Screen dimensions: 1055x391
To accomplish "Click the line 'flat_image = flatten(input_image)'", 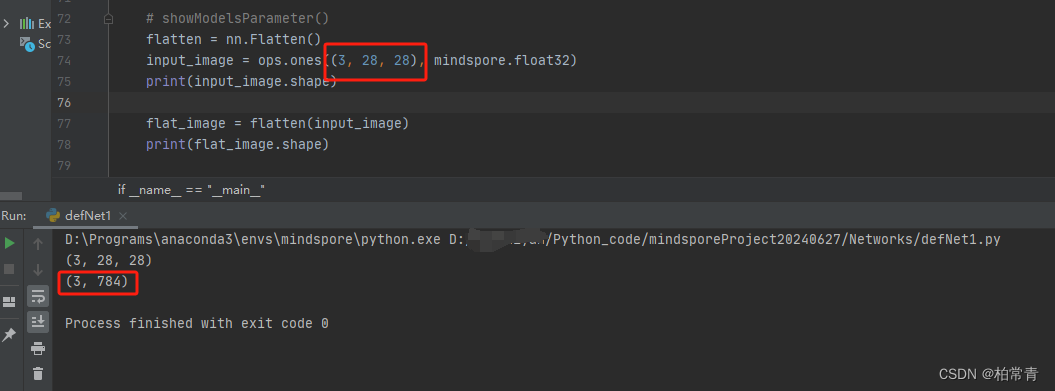I will tap(277, 123).
